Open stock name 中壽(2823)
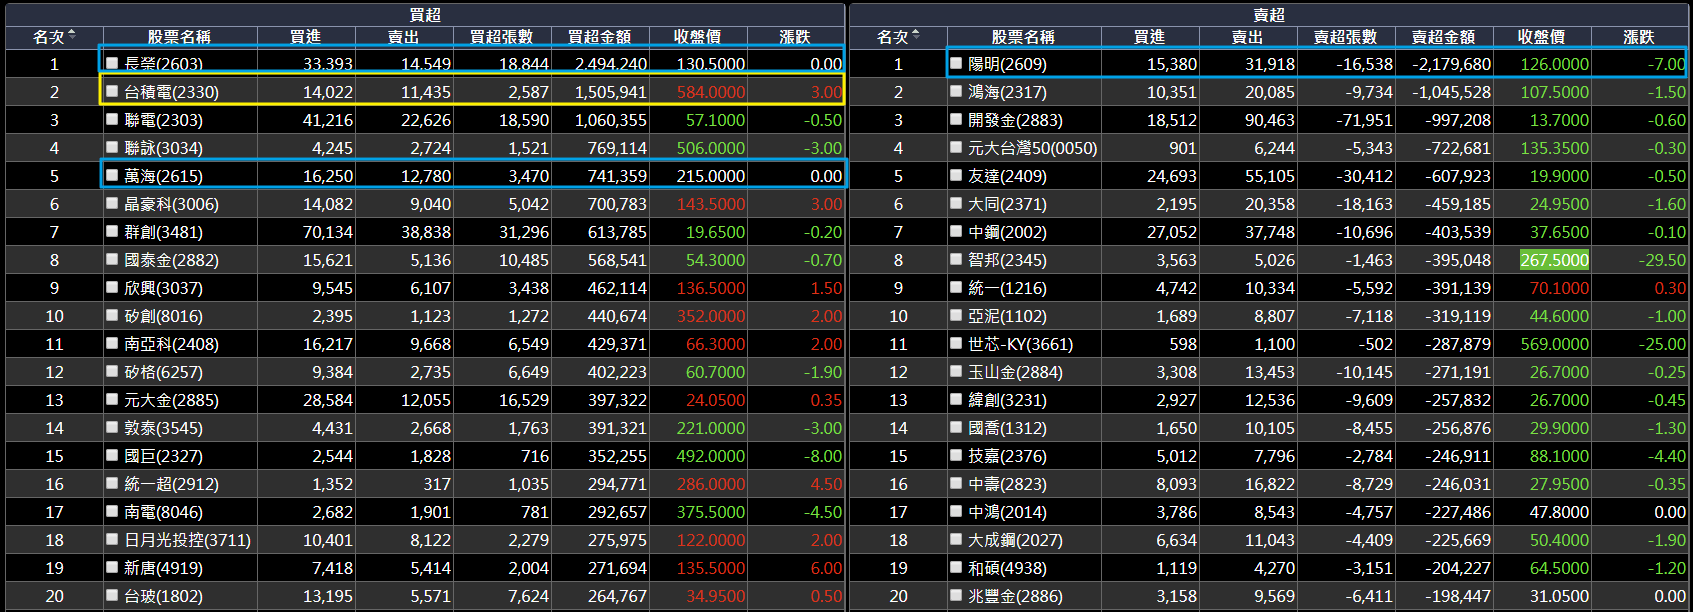 [x=1007, y=484]
